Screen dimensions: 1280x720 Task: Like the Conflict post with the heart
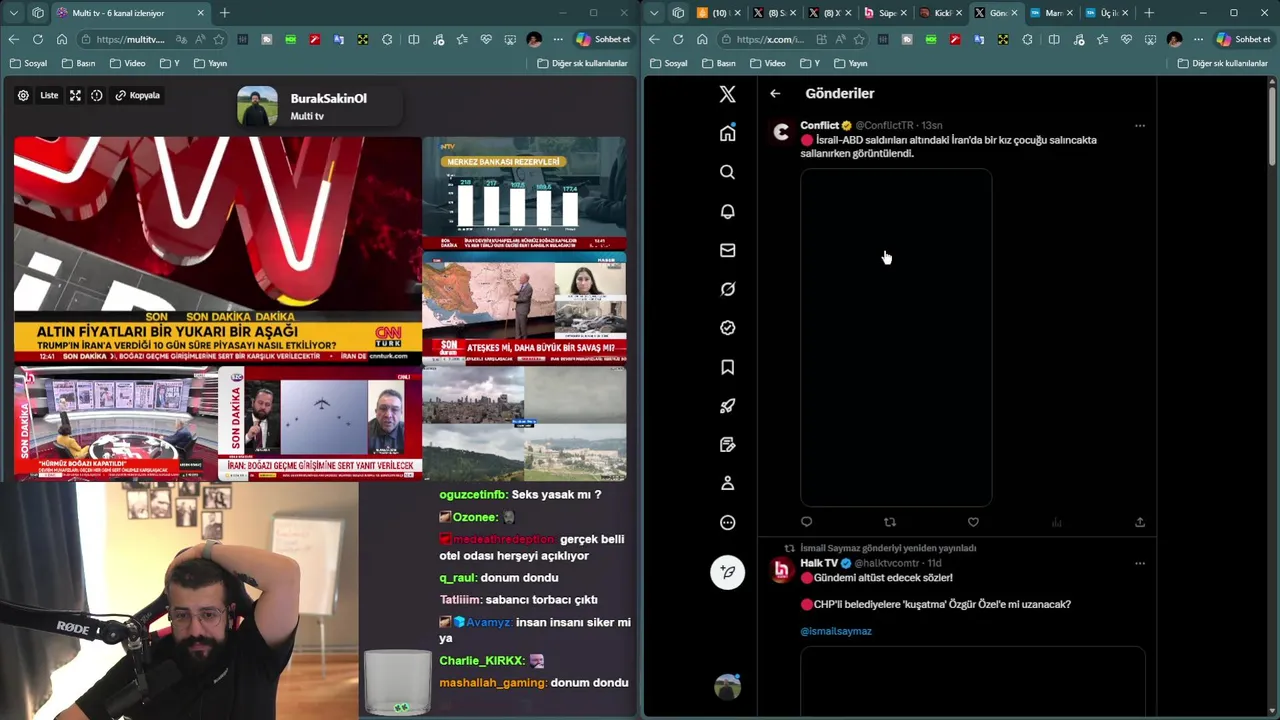[973, 522]
